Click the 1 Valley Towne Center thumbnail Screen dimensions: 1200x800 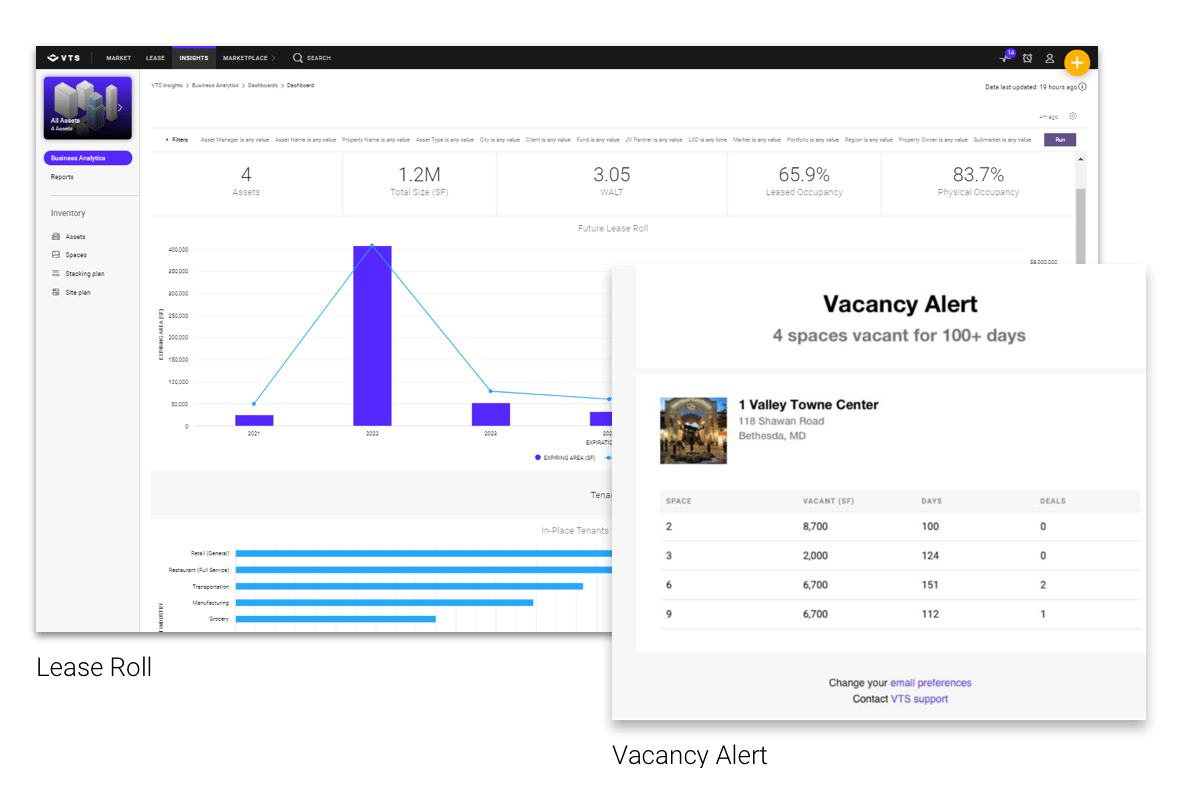click(693, 431)
